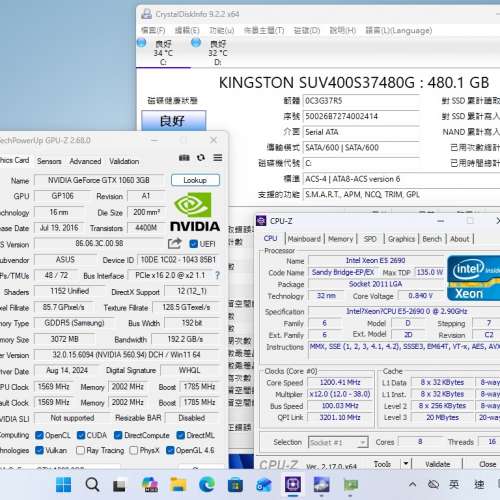Click the Bus Interface question mark in GPU-Z
Viewport: 500px width, 500px height.
[x=217, y=275]
